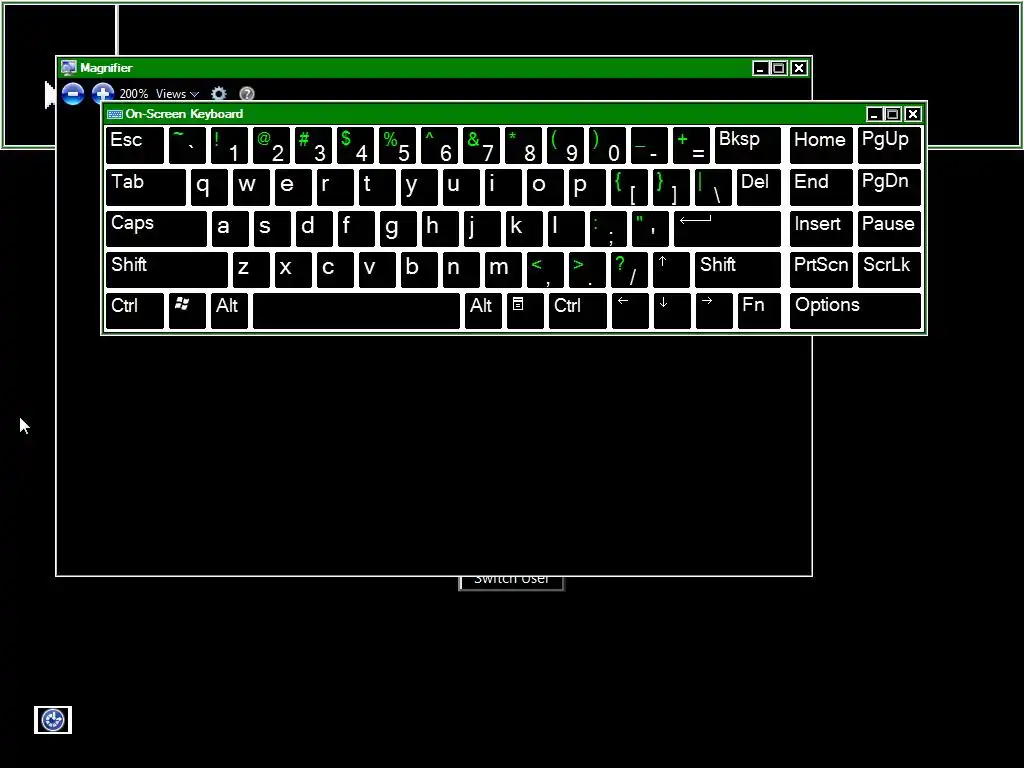Image resolution: width=1024 pixels, height=768 pixels.
Task: Tap the Insert key
Action: (821, 229)
